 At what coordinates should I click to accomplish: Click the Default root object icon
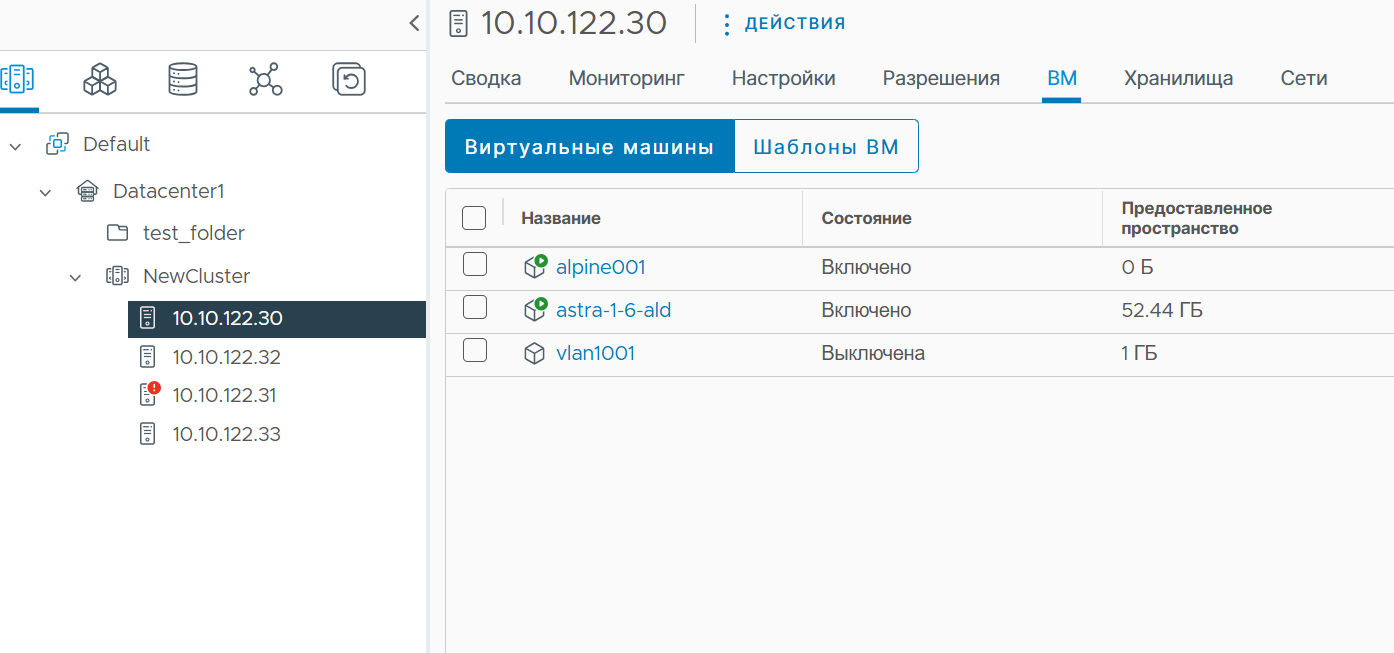(x=57, y=144)
